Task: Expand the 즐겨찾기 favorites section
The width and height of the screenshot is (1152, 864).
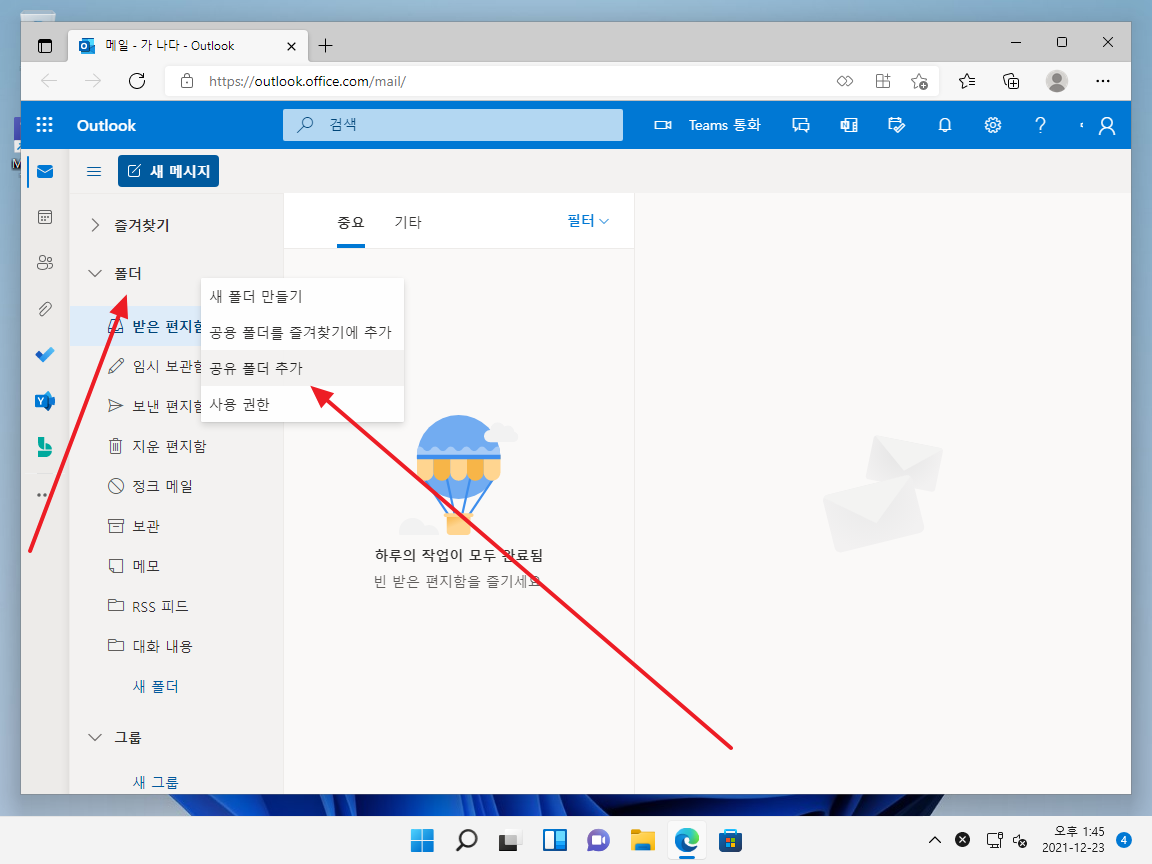Action: click(95, 225)
